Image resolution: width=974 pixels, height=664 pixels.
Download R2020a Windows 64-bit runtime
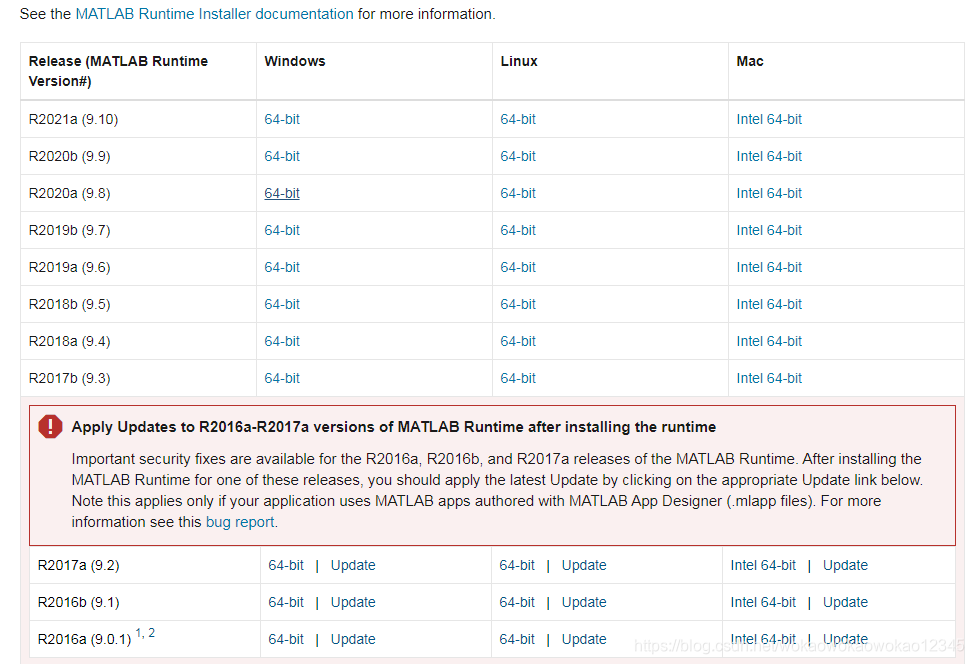point(282,193)
